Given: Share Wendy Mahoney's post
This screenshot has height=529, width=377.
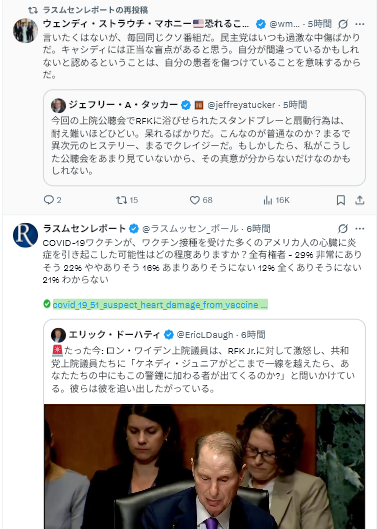Looking at the screenshot, I should [x=360, y=200].
